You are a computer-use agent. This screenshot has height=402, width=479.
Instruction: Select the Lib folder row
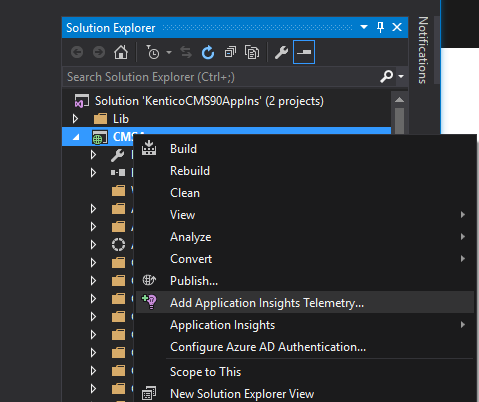tap(227, 119)
